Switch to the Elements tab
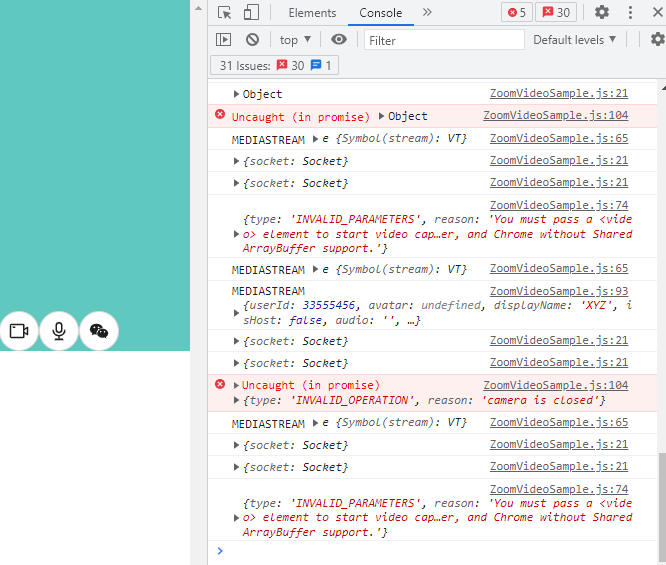 pyautogui.click(x=312, y=13)
